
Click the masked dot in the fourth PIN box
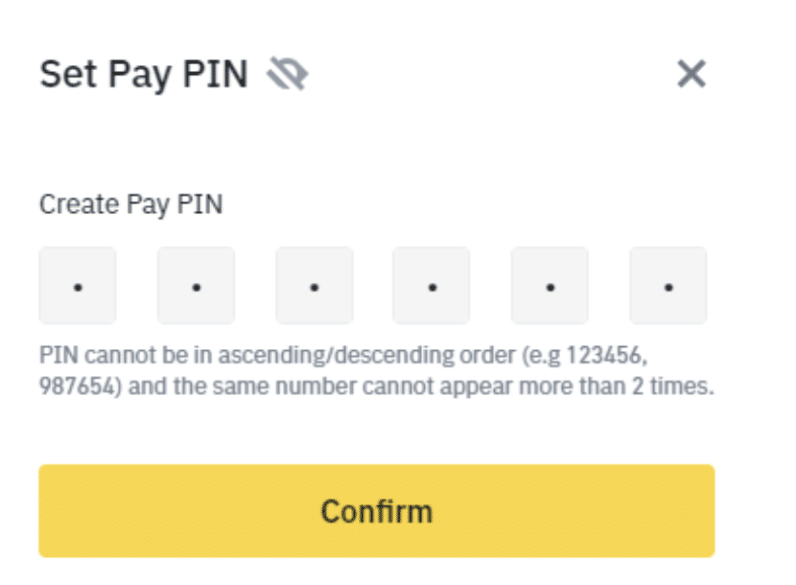click(x=432, y=288)
